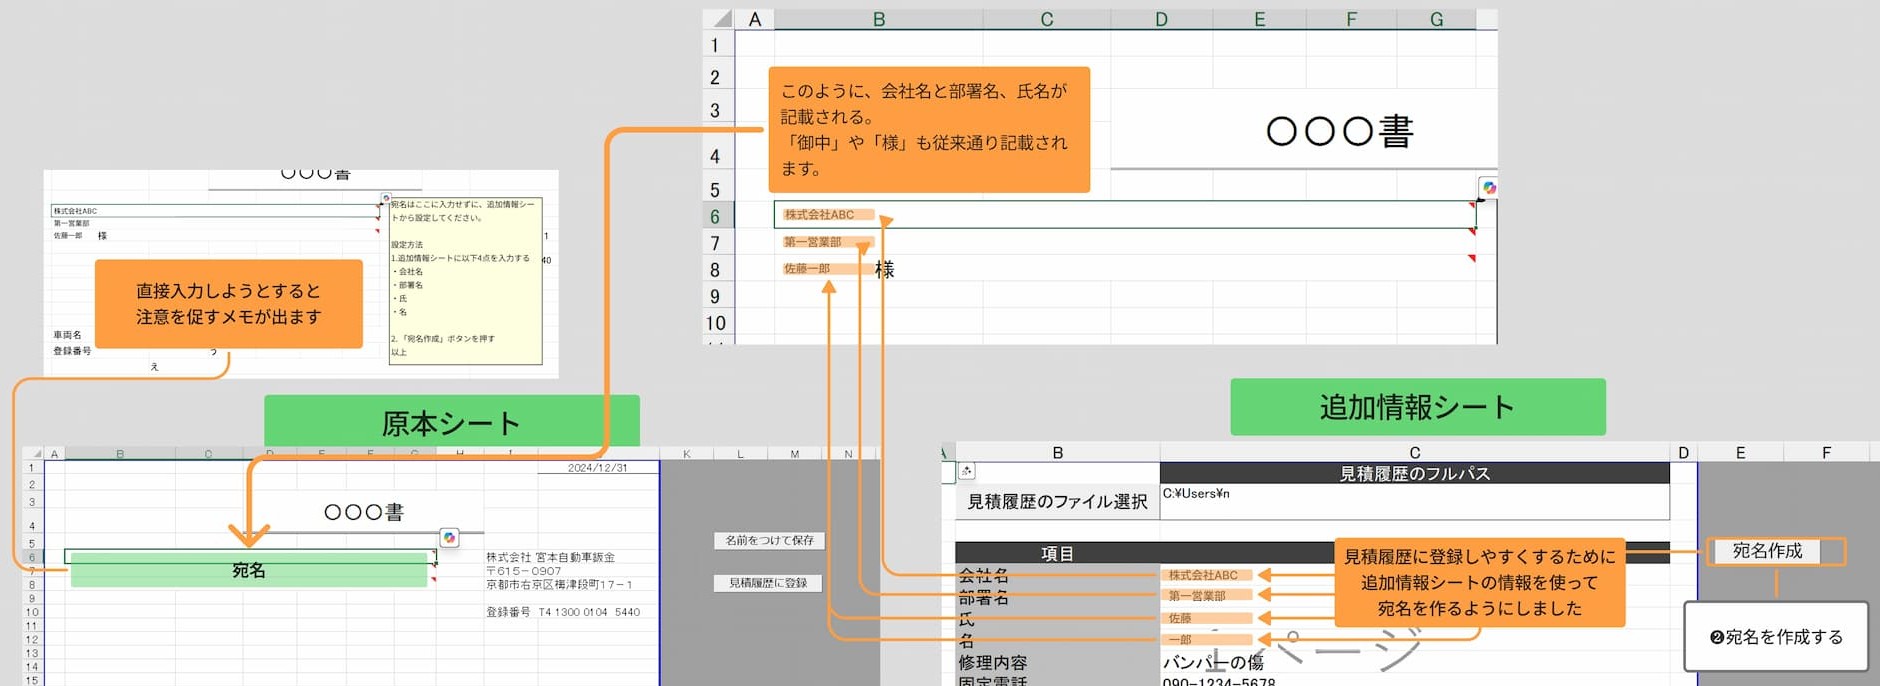
Task: Click the Copilot icon above the green 宛名 cell
Action: coord(449,538)
